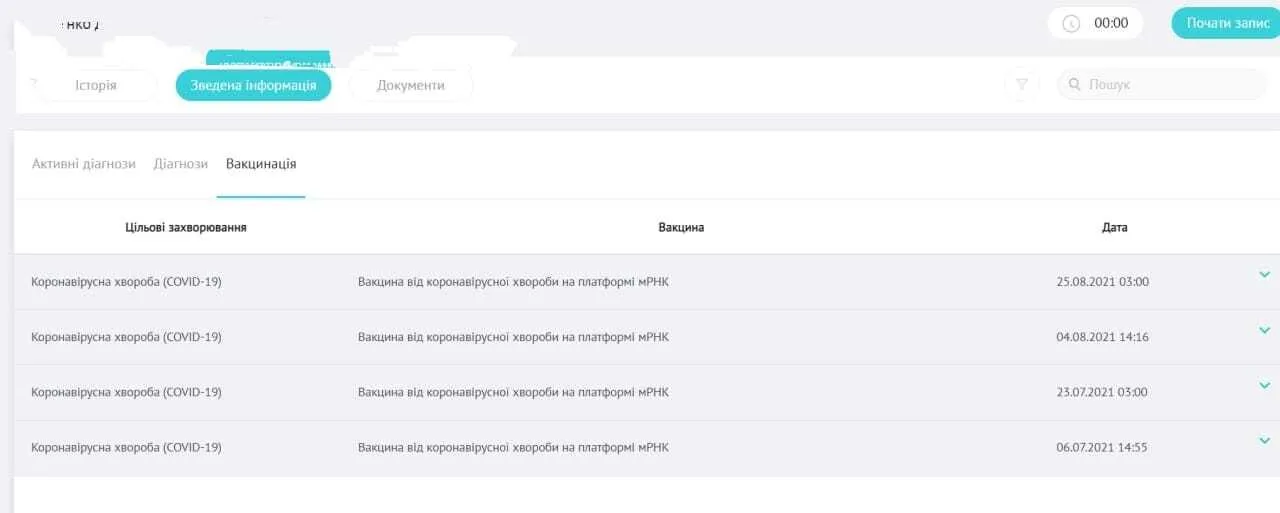This screenshot has width=1280, height=513.
Task: Select the Вакцинація sub-tab
Action: (261, 164)
